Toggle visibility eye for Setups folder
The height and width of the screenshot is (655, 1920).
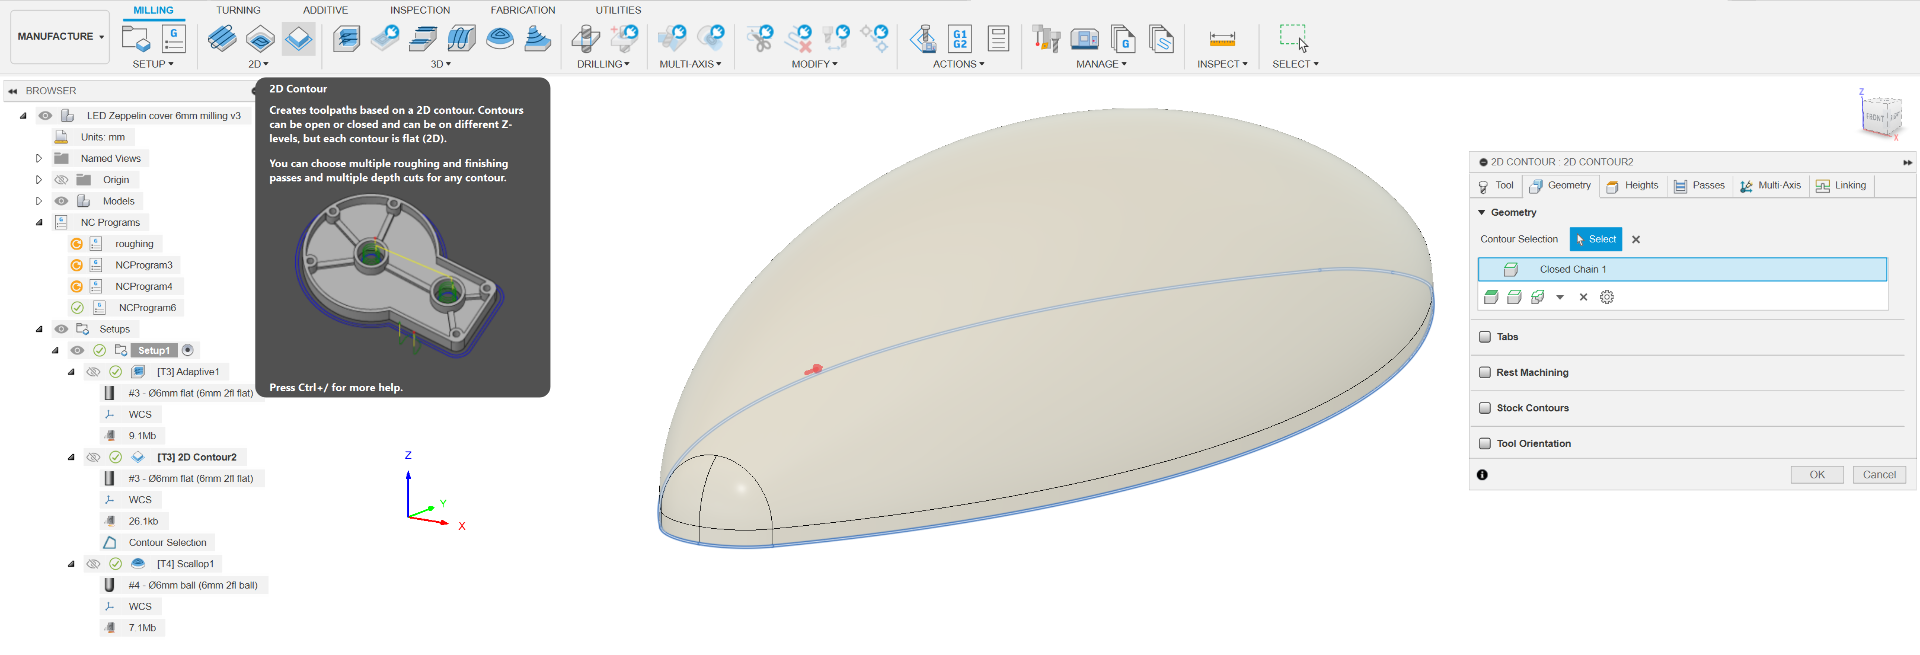(61, 329)
